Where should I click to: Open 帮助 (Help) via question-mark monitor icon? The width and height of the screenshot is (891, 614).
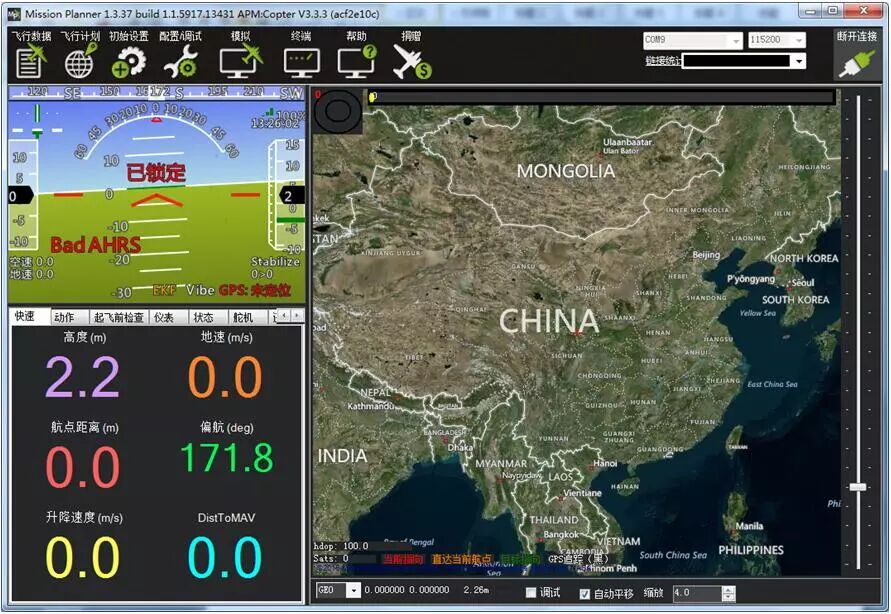(355, 62)
